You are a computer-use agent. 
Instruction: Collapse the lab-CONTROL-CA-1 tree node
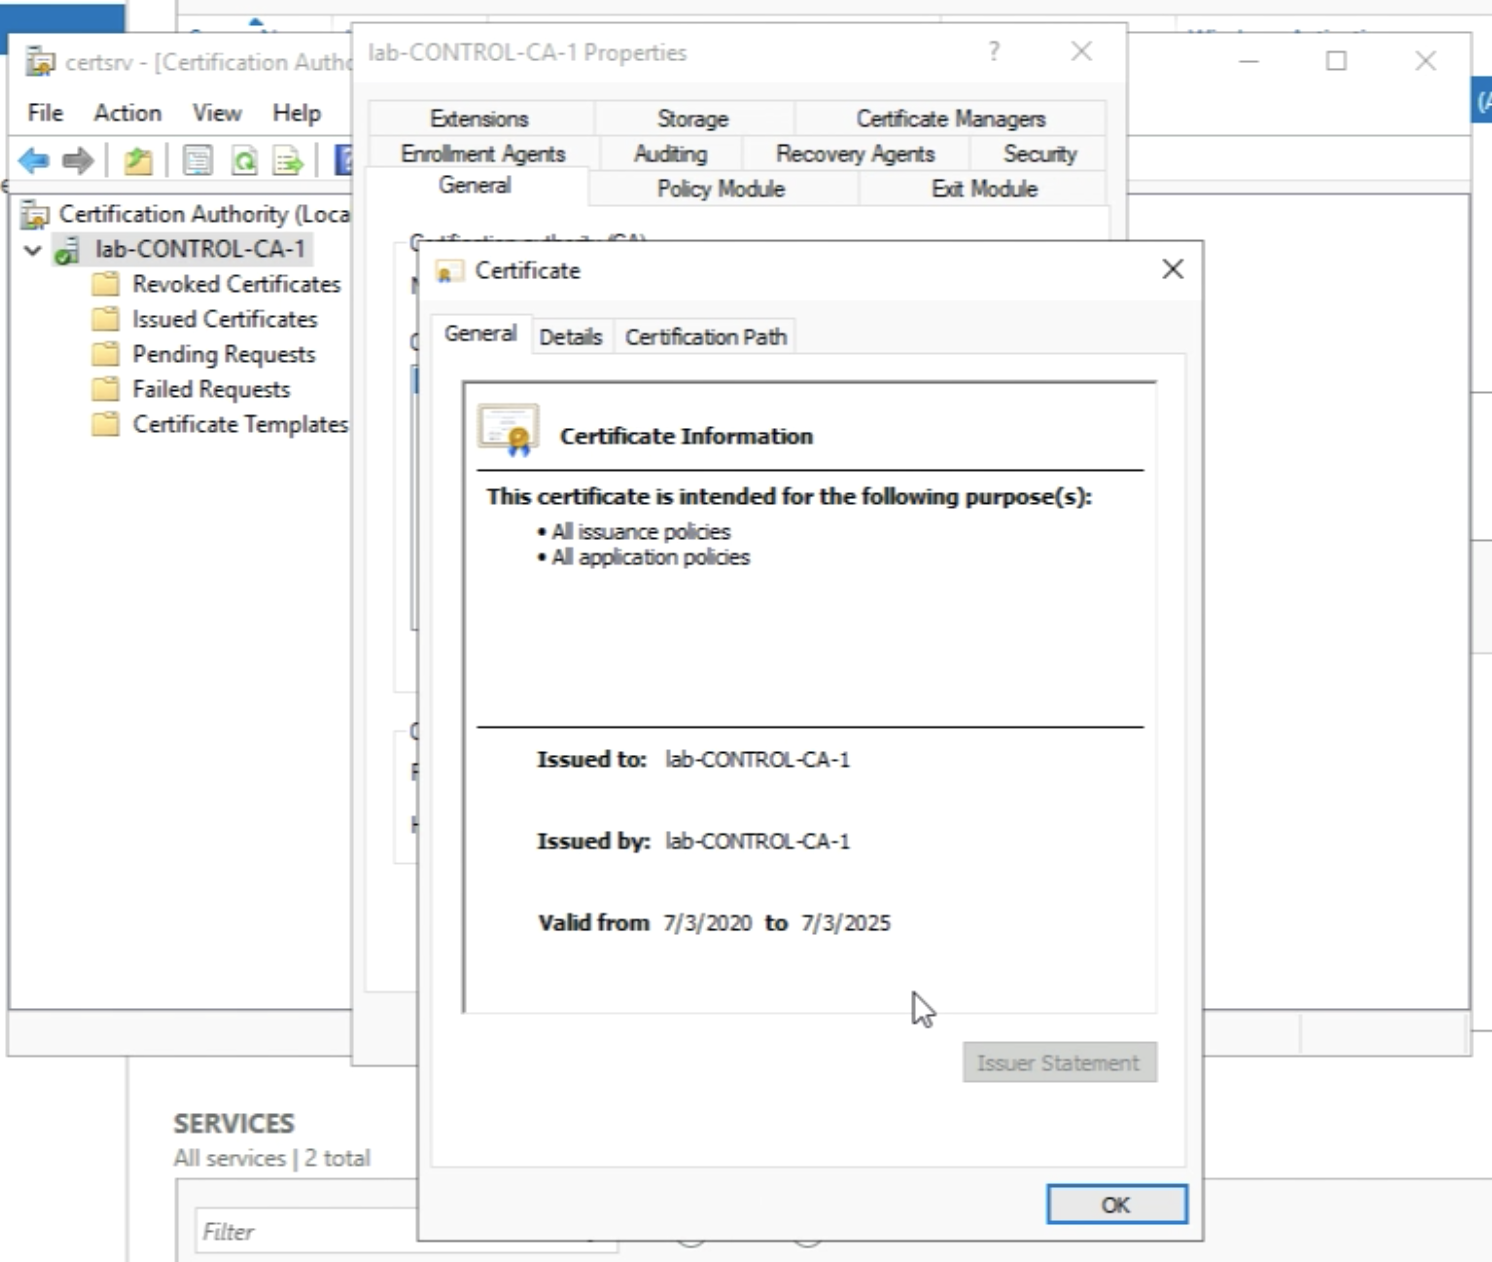click(x=33, y=250)
